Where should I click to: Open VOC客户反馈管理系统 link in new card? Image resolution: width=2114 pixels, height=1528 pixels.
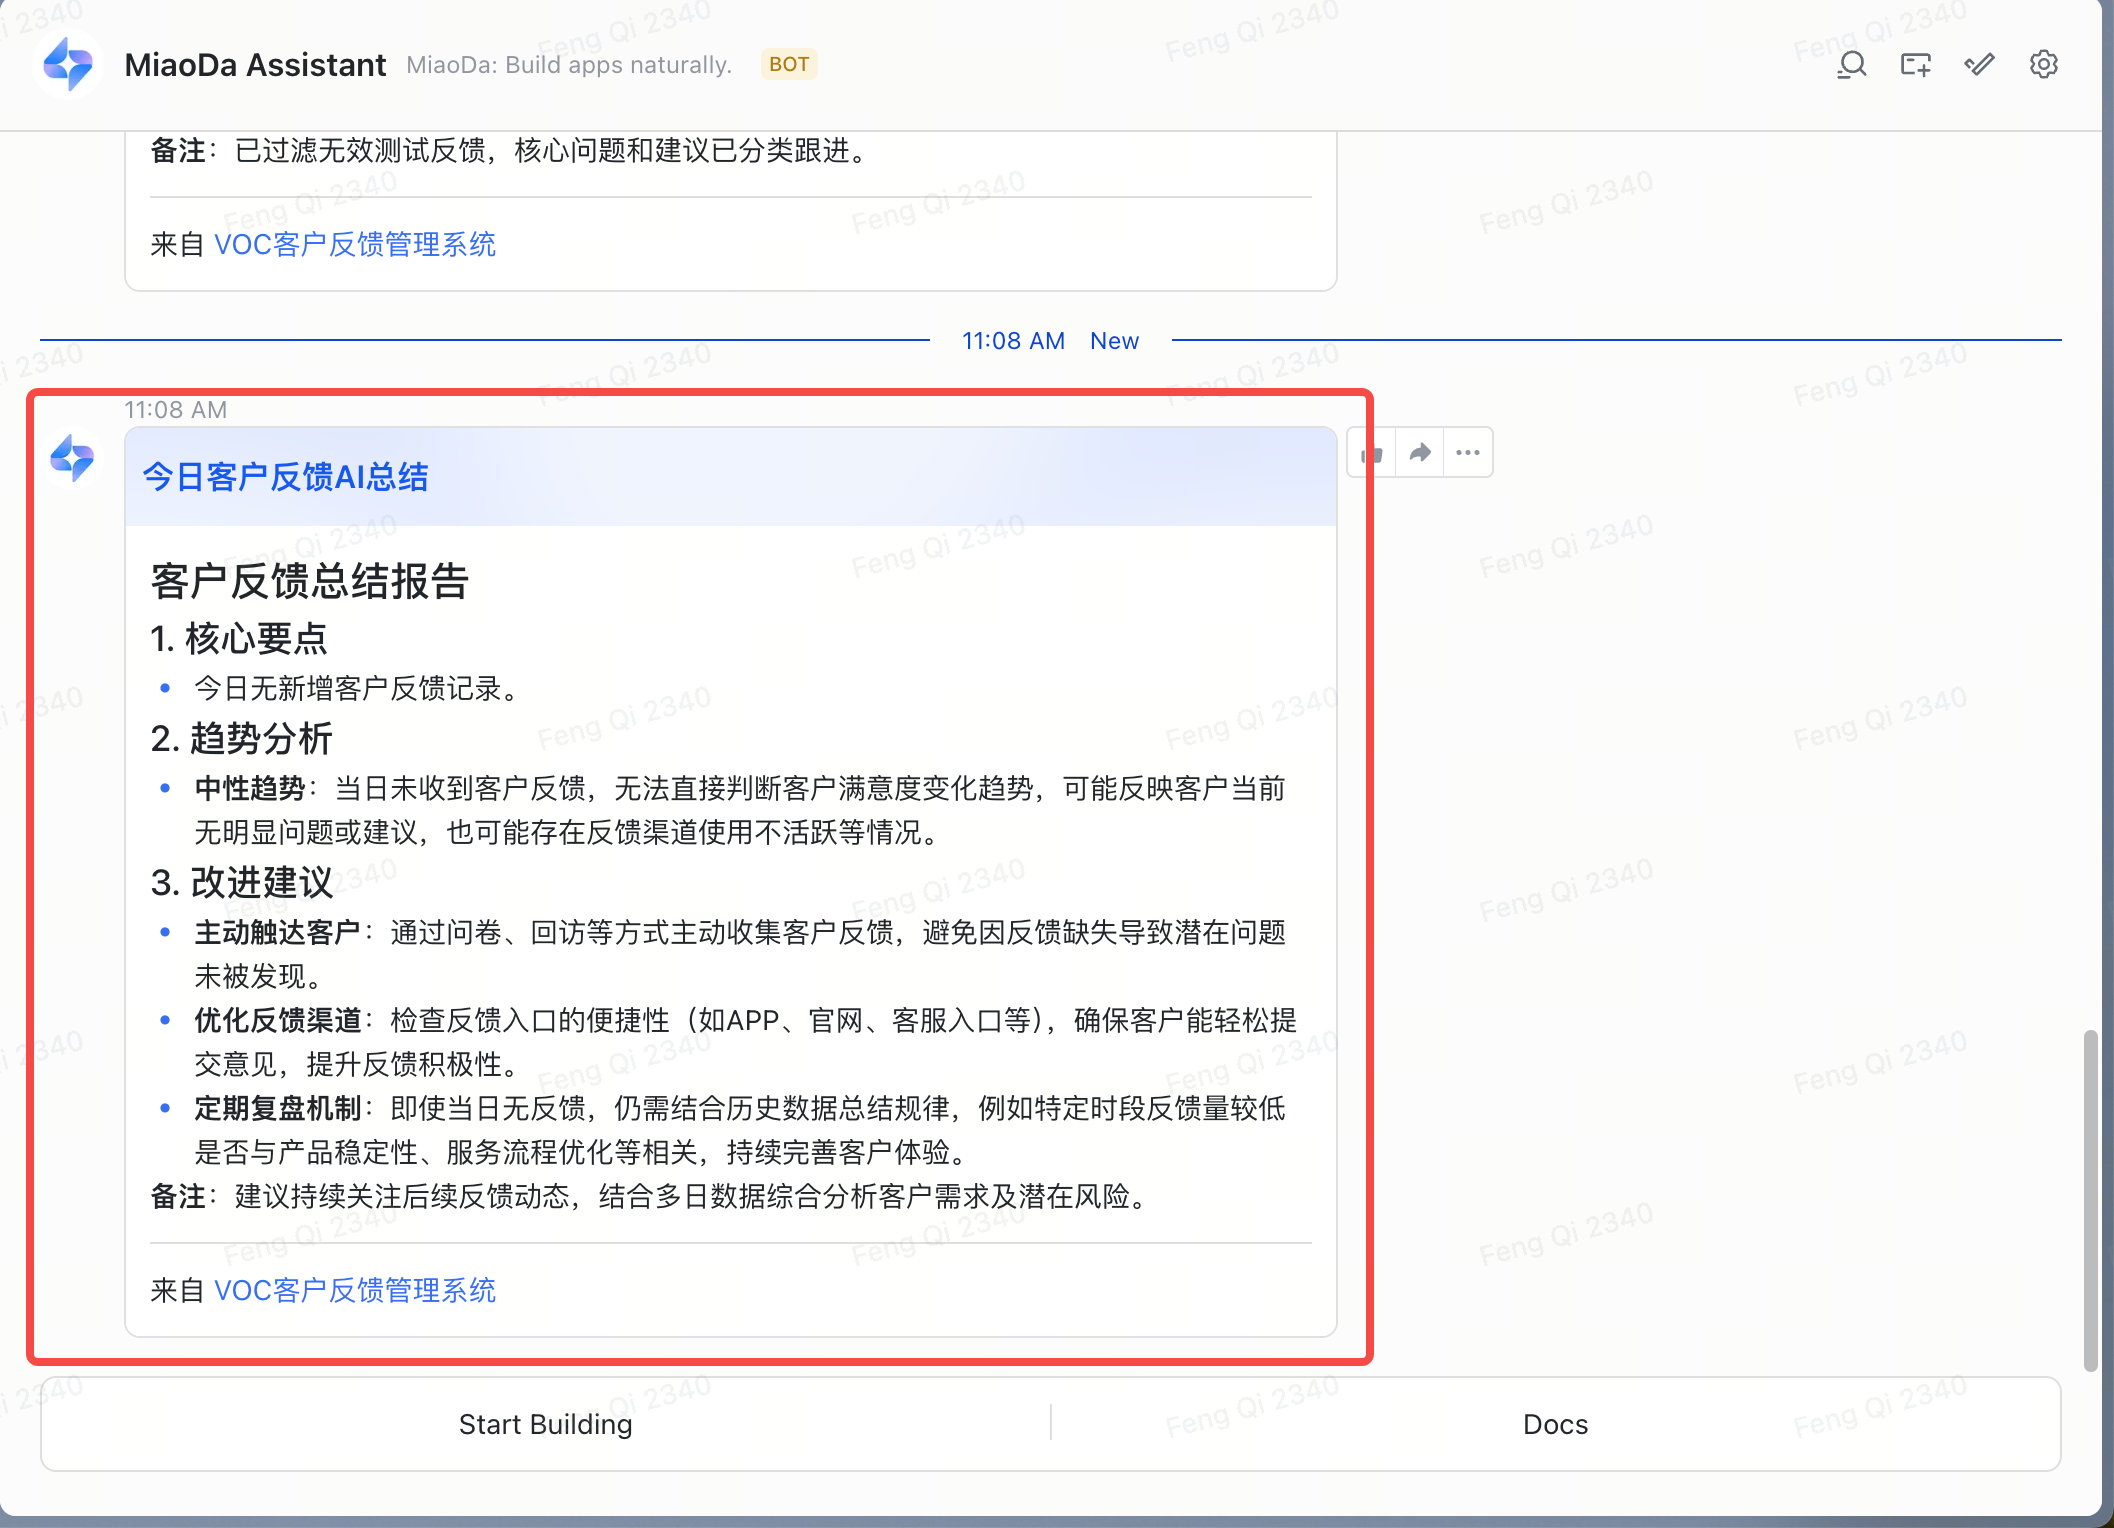tap(355, 1290)
